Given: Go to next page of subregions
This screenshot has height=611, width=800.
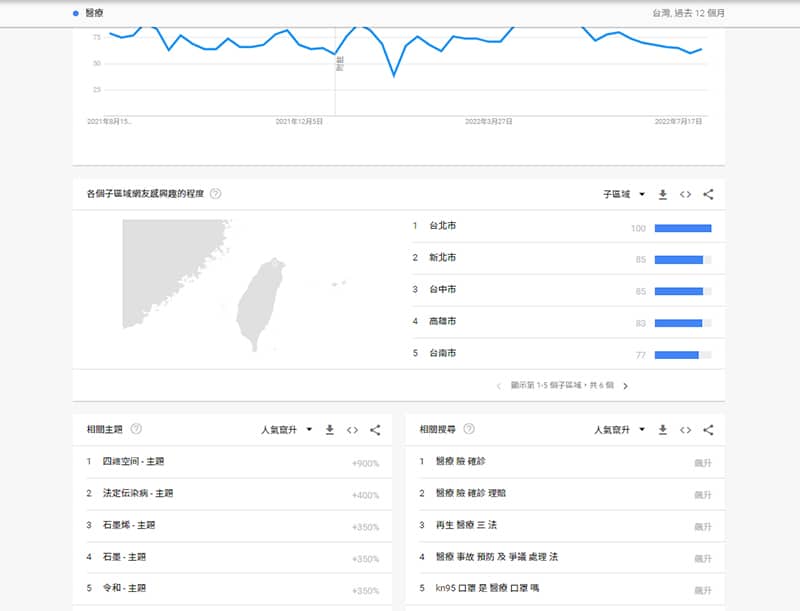Looking at the screenshot, I should [x=625, y=386].
